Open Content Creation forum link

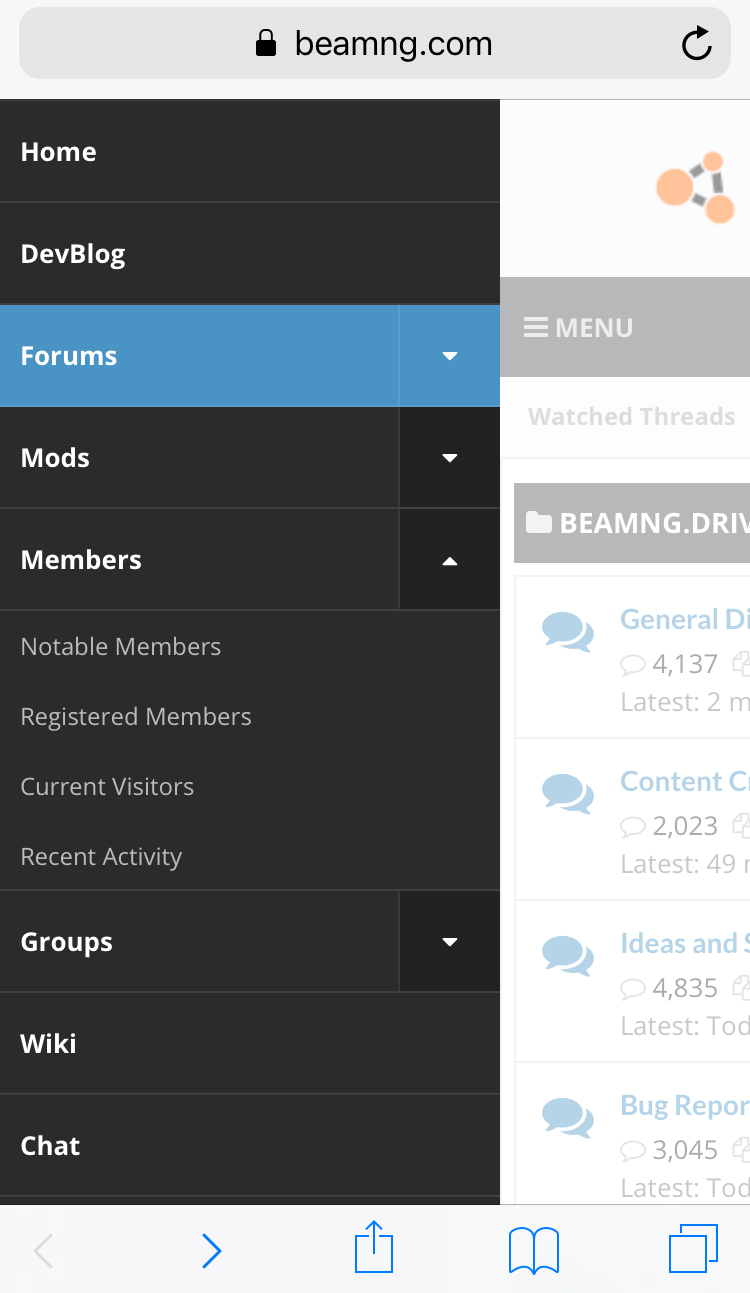tap(685, 781)
